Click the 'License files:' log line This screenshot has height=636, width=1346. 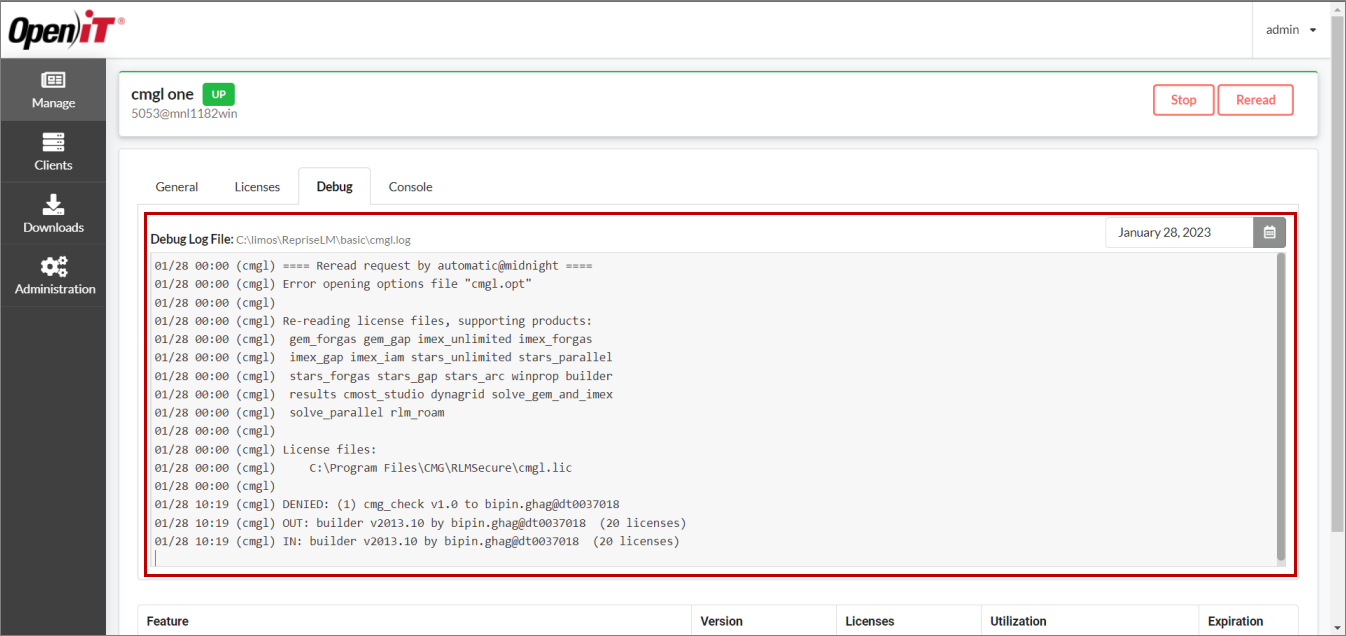(x=265, y=449)
